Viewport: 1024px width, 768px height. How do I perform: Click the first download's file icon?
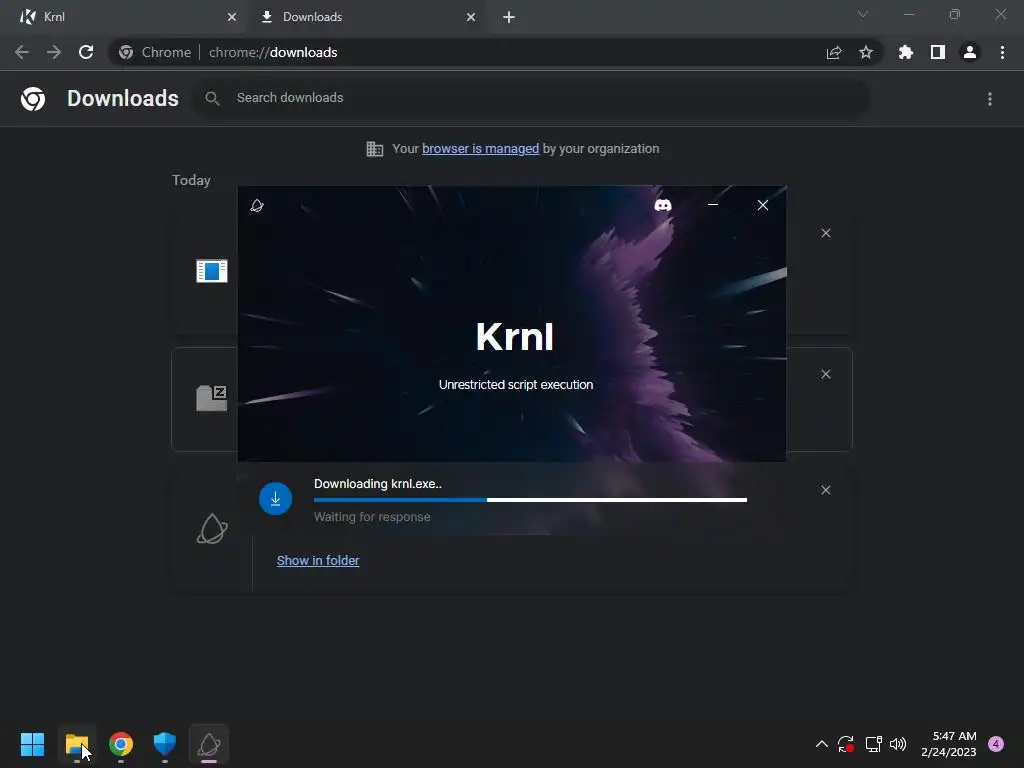[212, 270]
